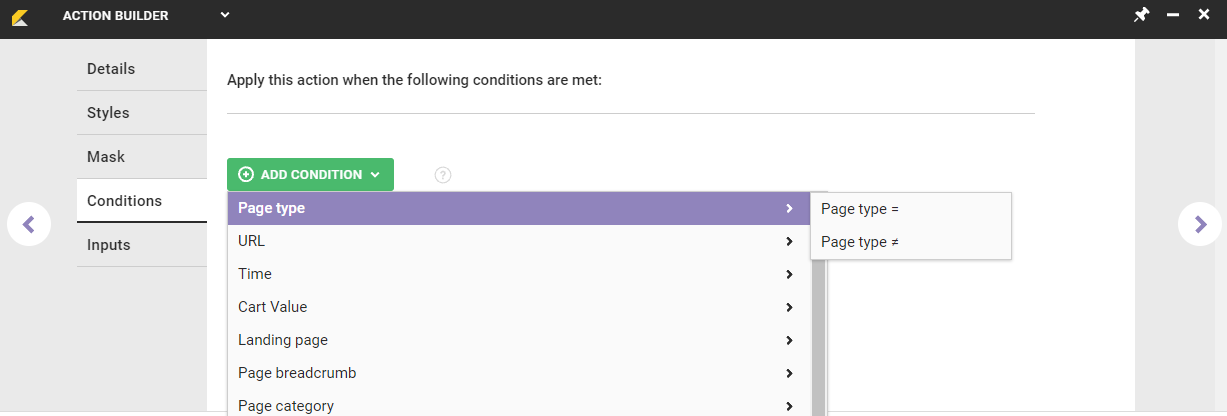Go to next step arrow
This screenshot has width=1227, height=416.
(x=1199, y=224)
